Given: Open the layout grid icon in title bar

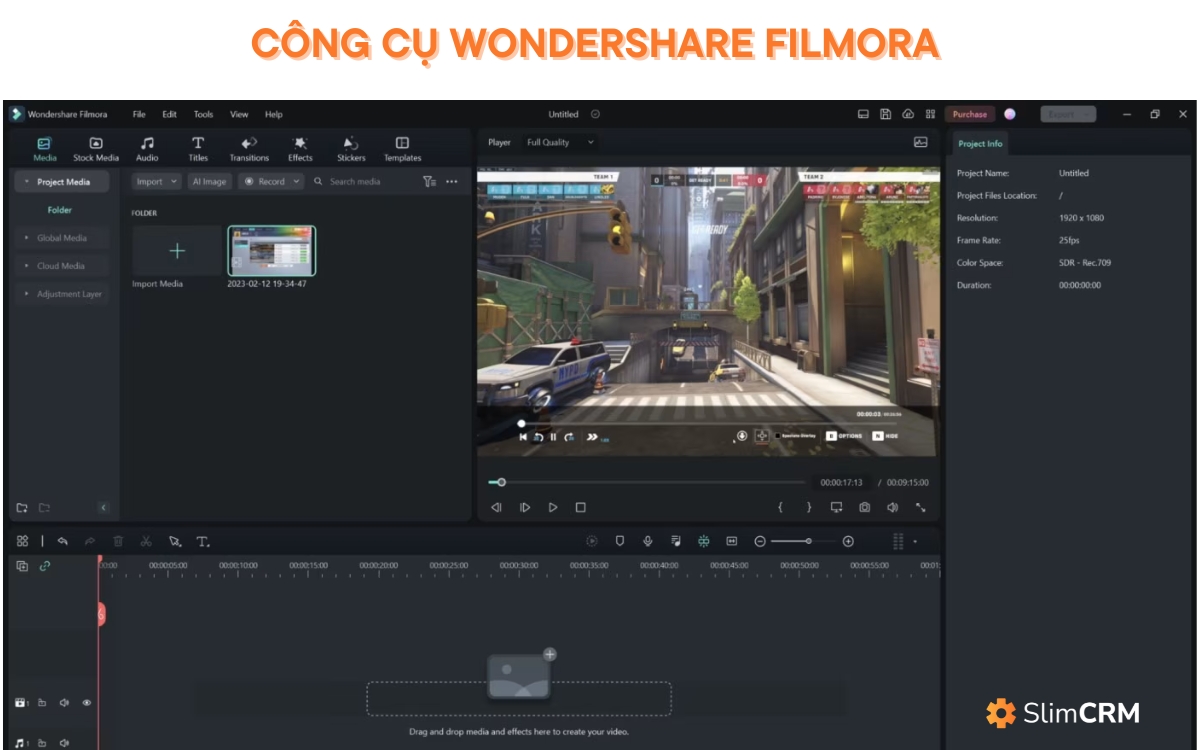Looking at the screenshot, I should [930, 114].
